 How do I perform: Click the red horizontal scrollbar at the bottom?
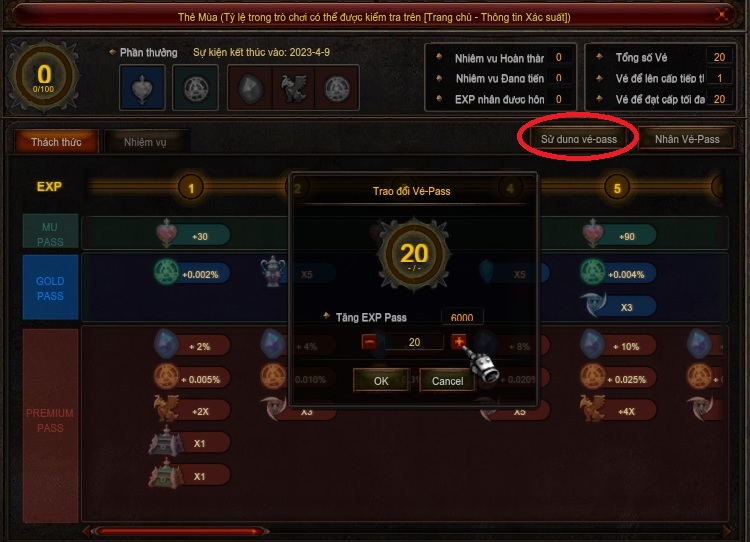(179, 531)
